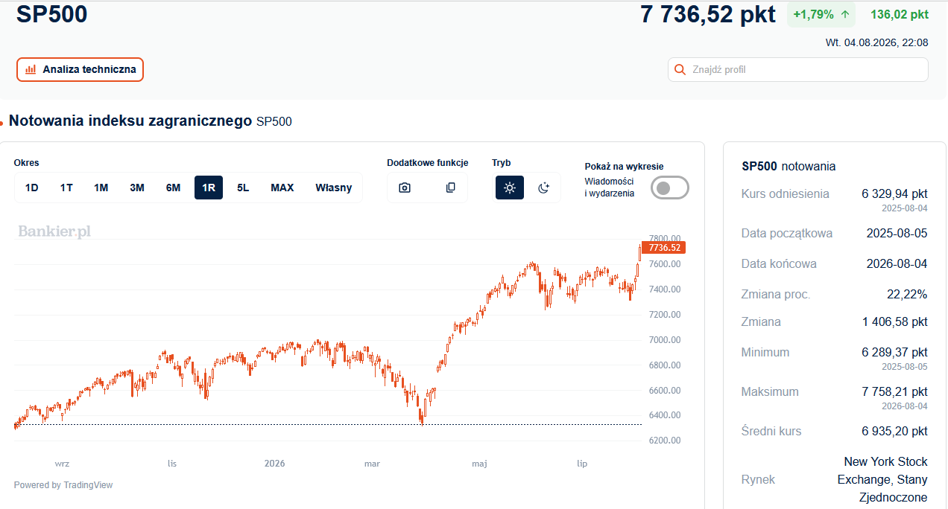Click the Znajdź profil search field

point(798,70)
